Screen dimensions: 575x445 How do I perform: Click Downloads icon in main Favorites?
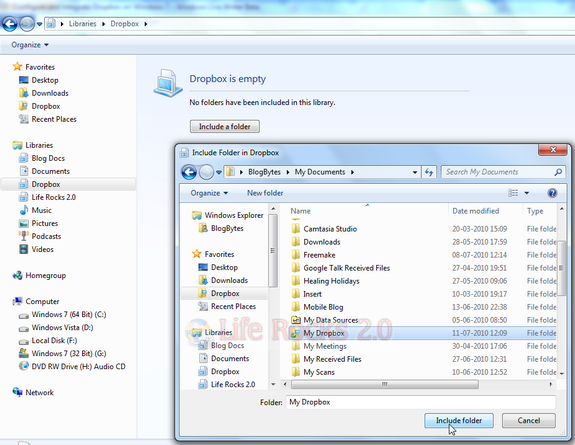[x=23, y=93]
